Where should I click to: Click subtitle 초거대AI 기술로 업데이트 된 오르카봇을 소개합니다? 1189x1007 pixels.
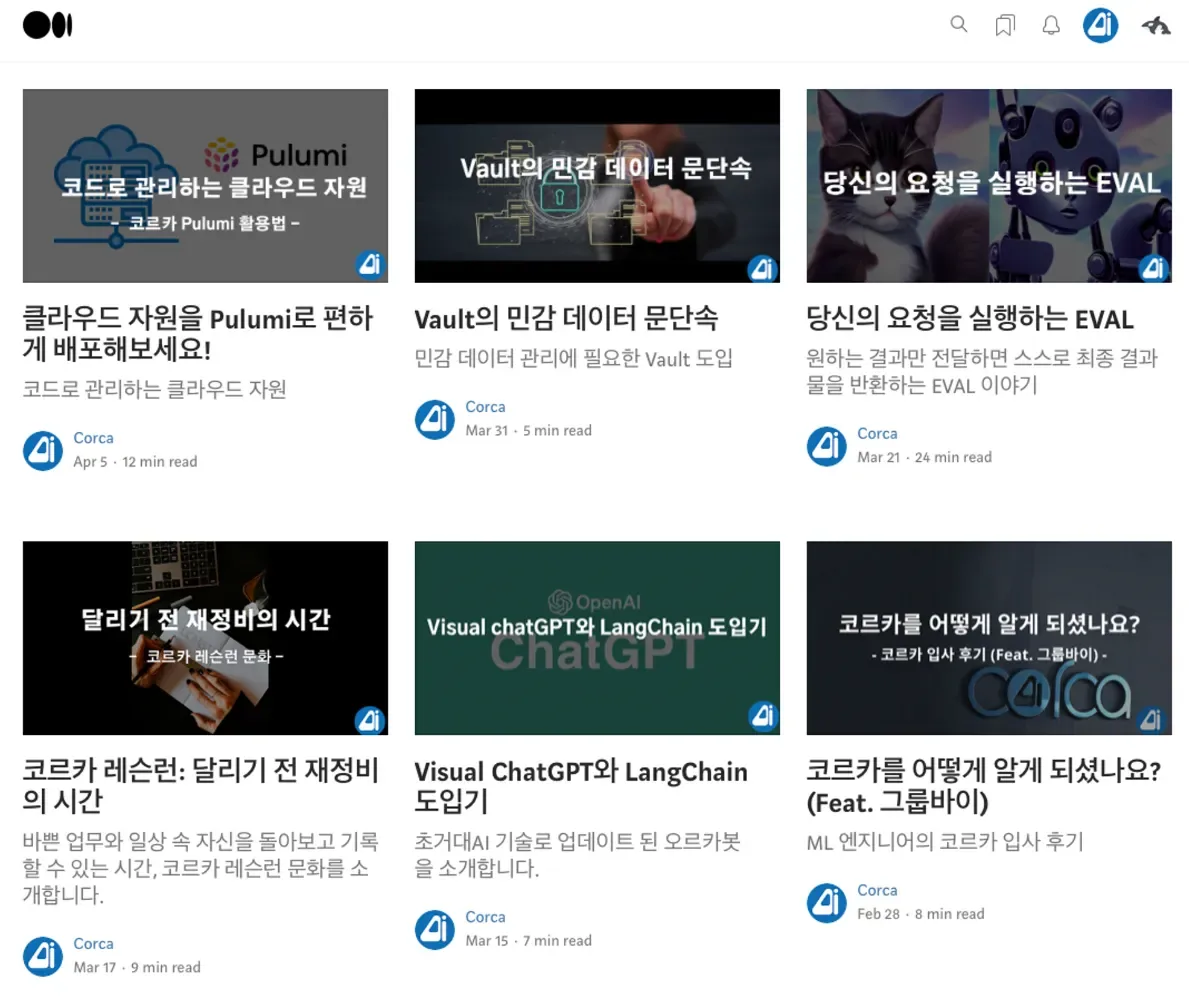pyautogui.click(x=578, y=855)
